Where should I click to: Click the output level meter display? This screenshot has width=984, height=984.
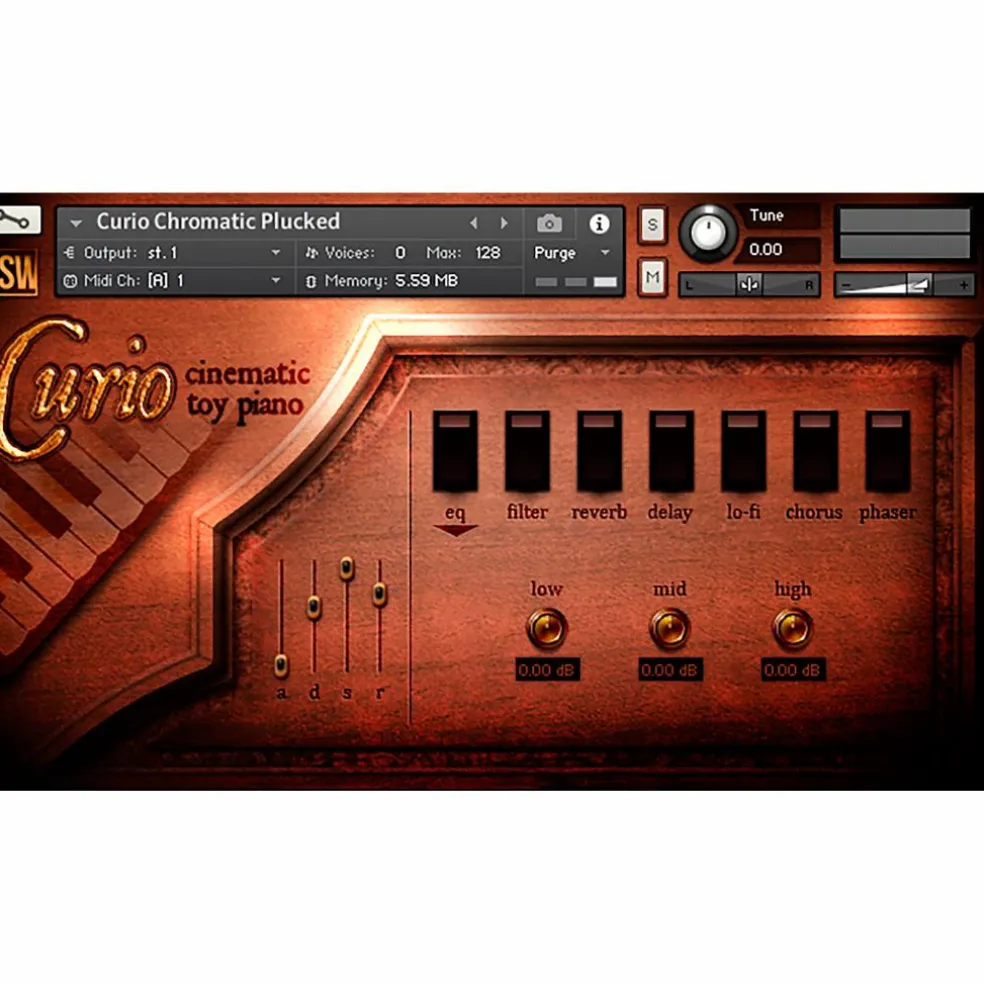point(904,234)
